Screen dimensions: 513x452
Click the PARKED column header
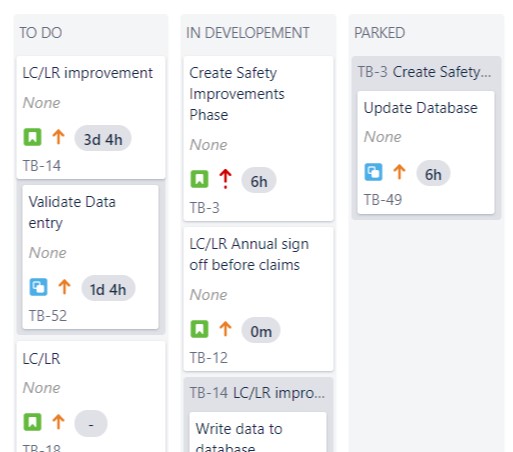[x=379, y=33]
